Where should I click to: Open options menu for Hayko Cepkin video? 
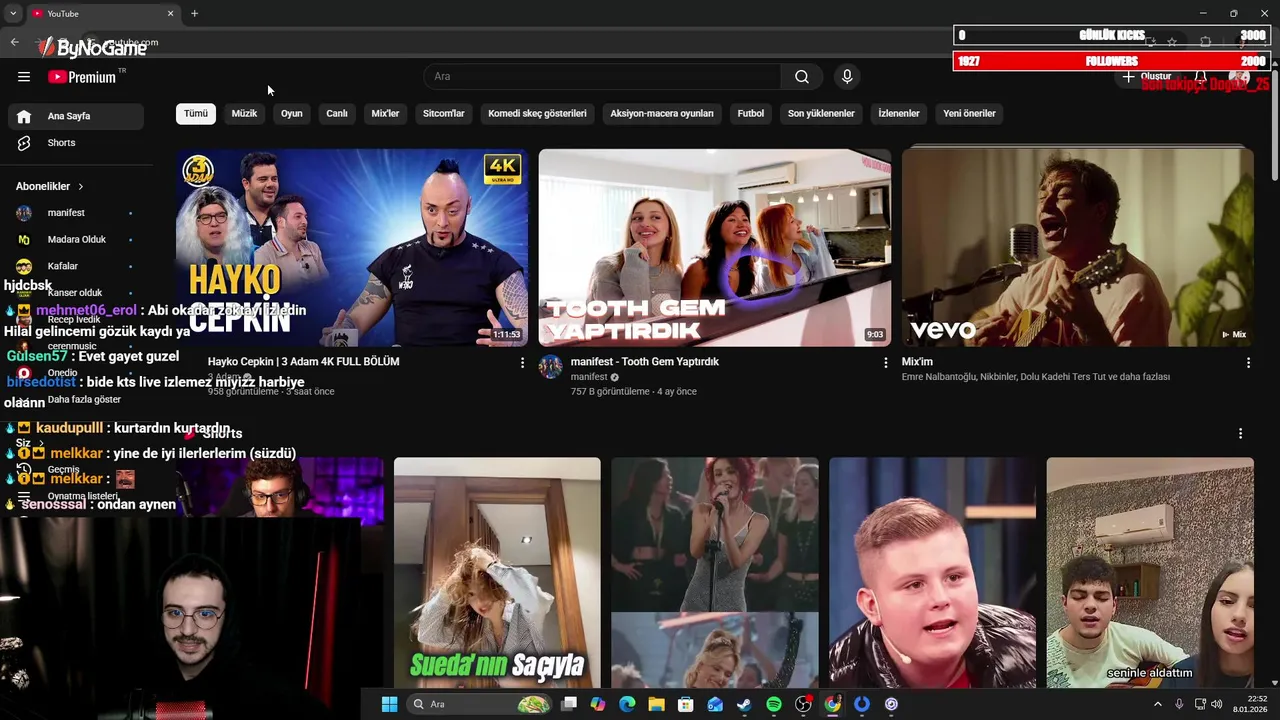click(x=522, y=363)
